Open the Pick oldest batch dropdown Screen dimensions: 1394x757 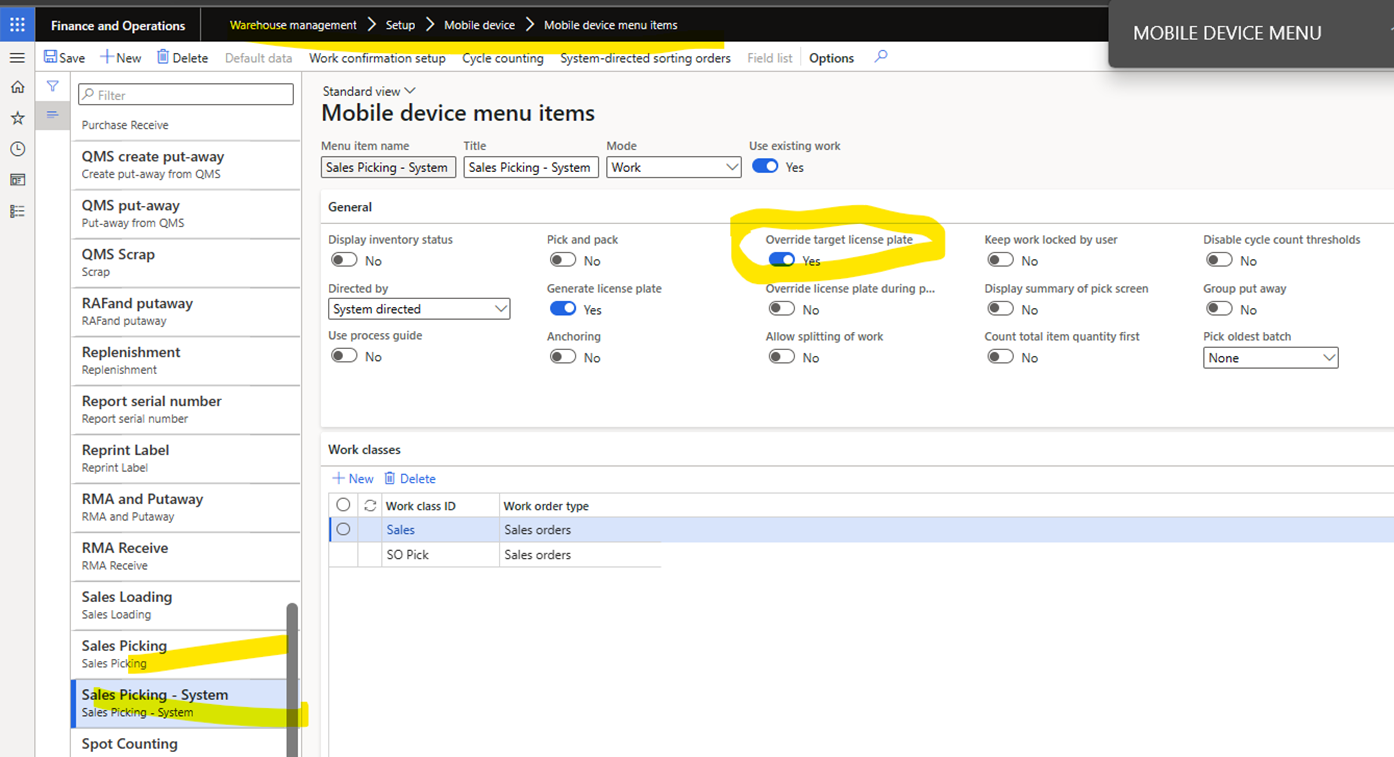[1270, 358]
